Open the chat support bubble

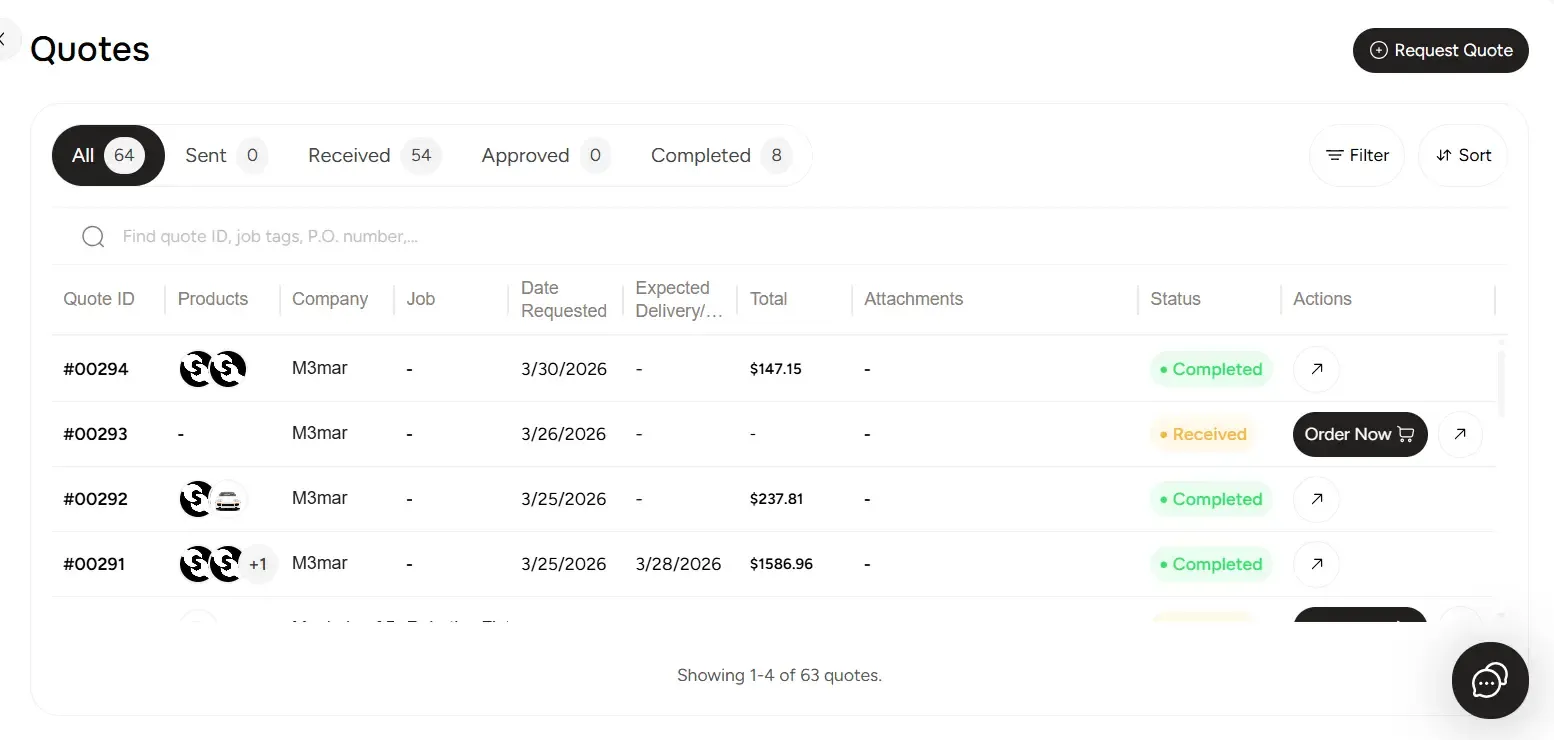click(1489, 681)
